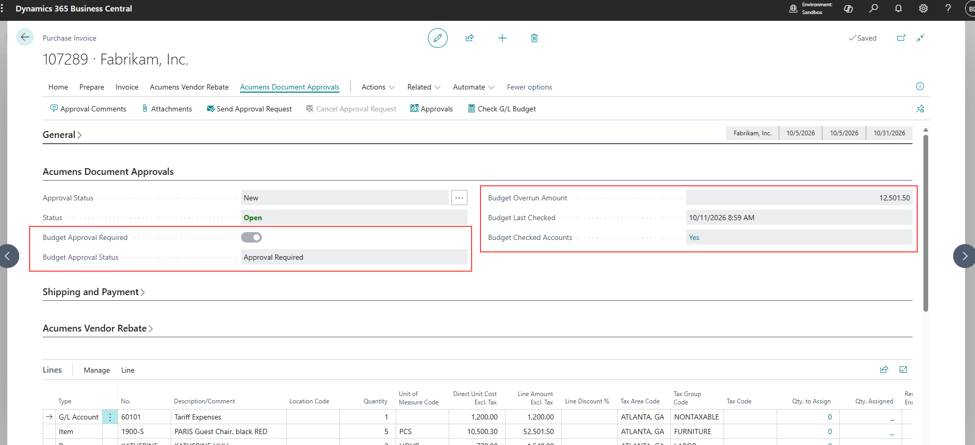The height and width of the screenshot is (445, 975).
Task: Open the app launcher dots beside Dynamics 365
Action: [x=4, y=9]
